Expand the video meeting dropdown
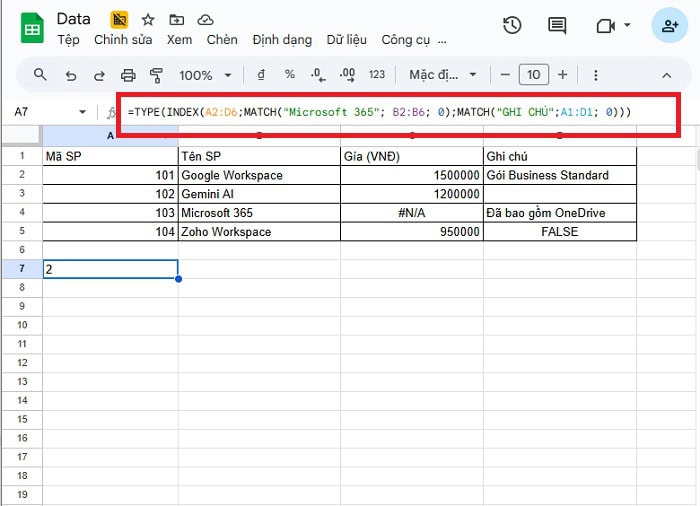This screenshot has height=506, width=700. pos(627,26)
